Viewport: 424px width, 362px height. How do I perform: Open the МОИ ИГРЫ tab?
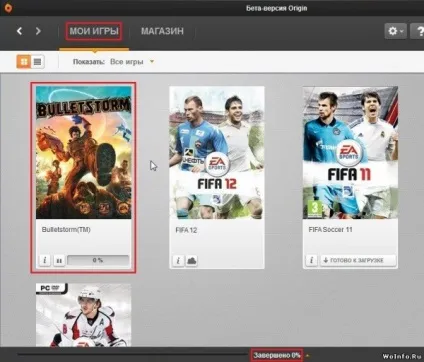pos(94,31)
